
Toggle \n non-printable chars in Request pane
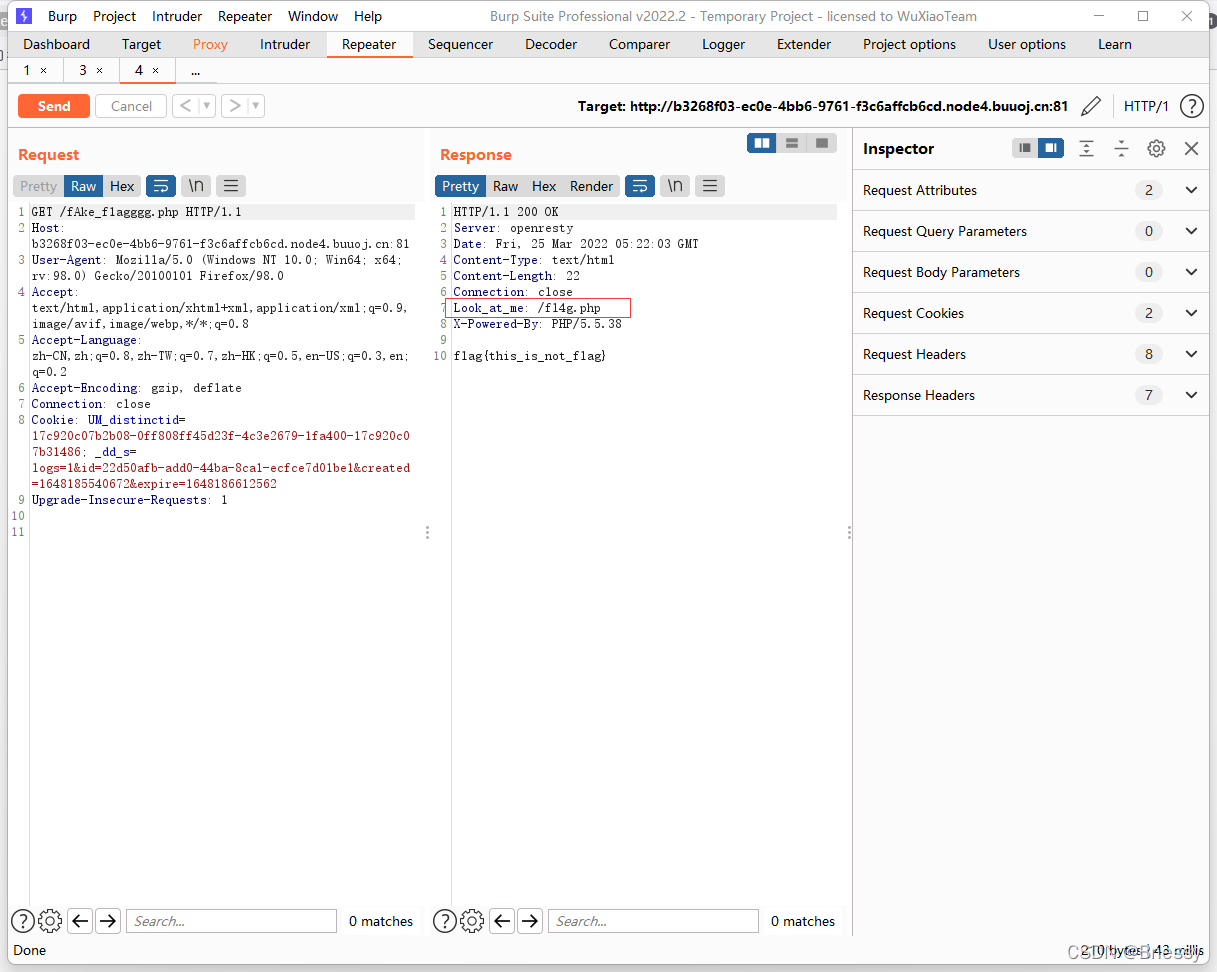click(x=196, y=186)
